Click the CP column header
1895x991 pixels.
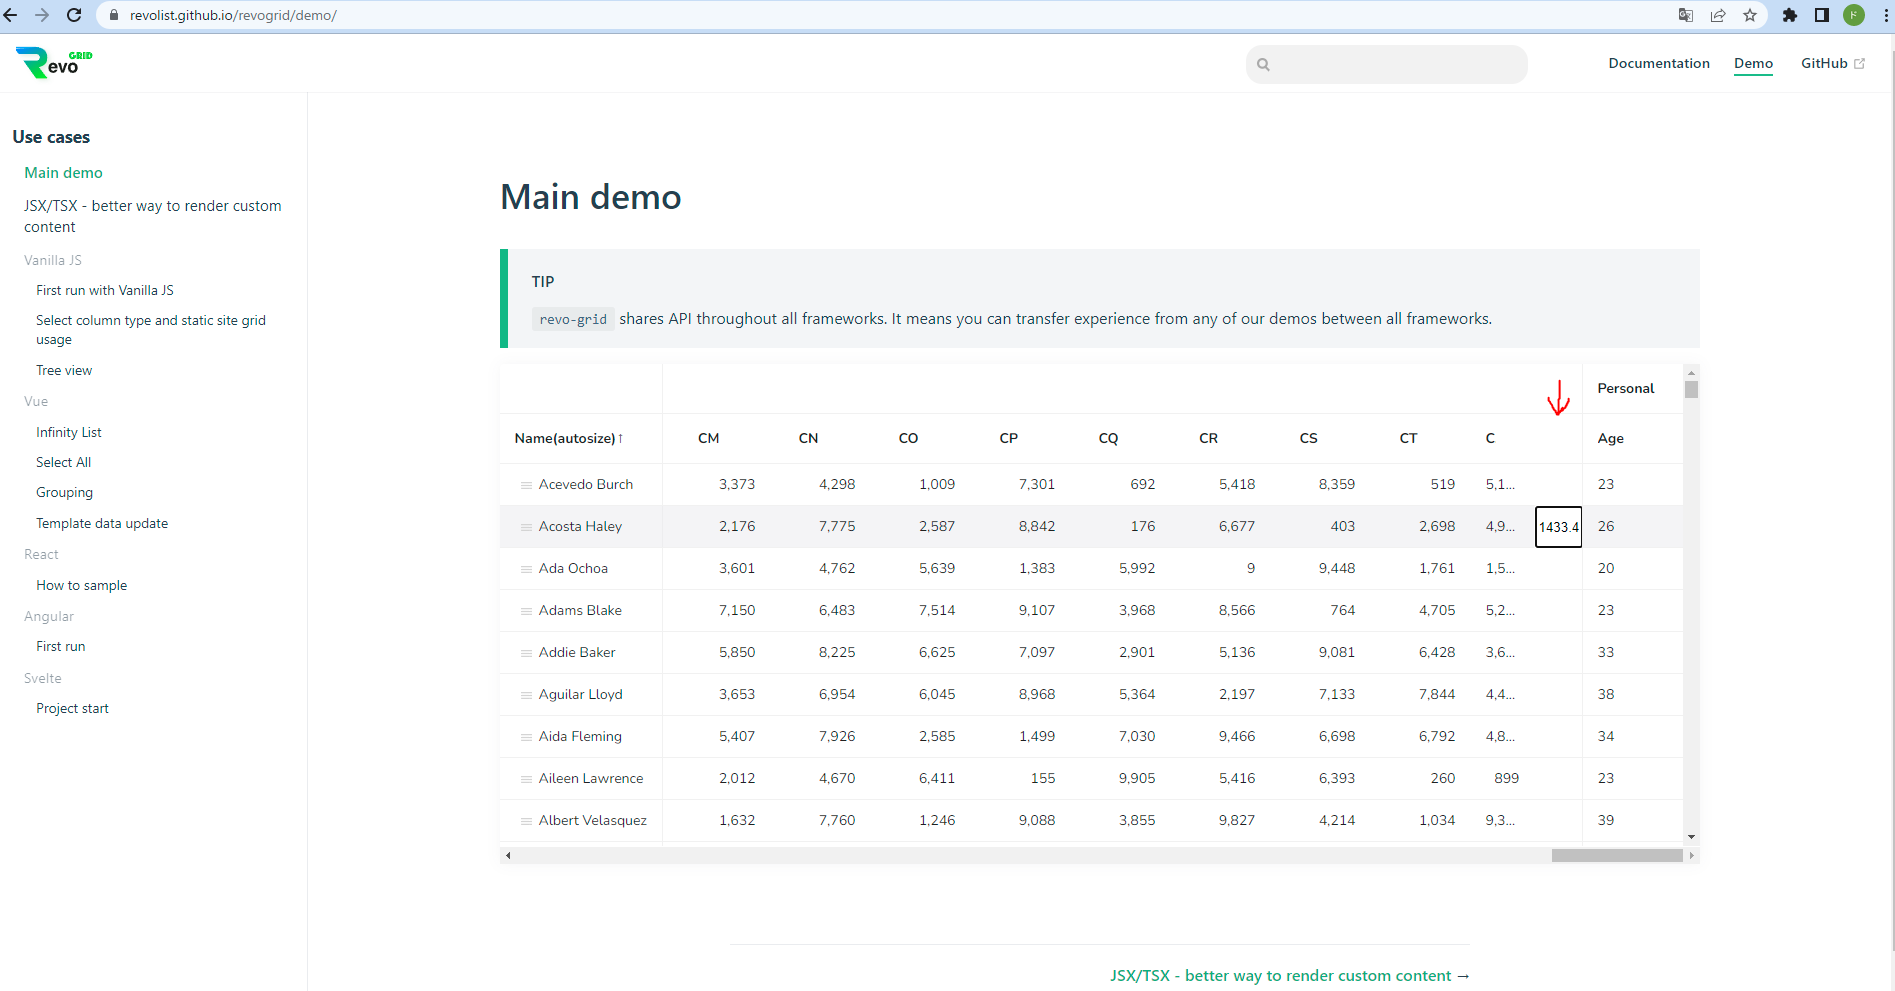[1008, 438]
